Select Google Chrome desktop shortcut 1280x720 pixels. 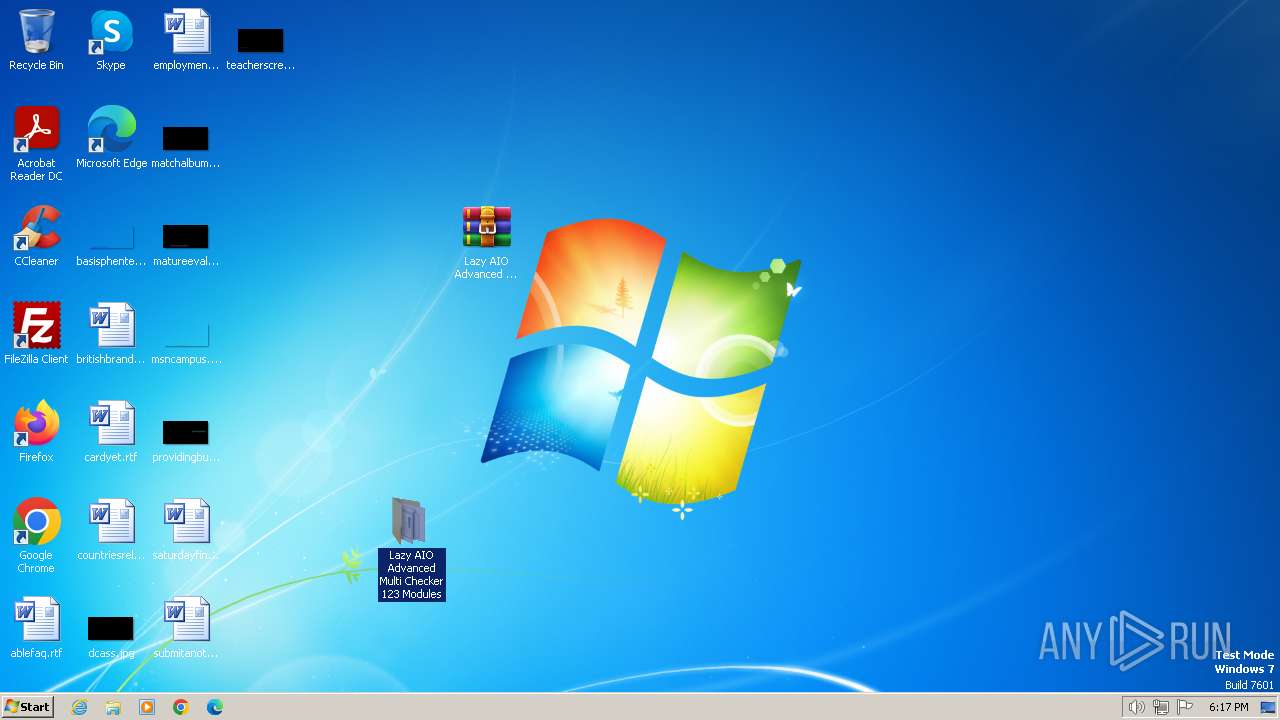[x=36, y=536]
